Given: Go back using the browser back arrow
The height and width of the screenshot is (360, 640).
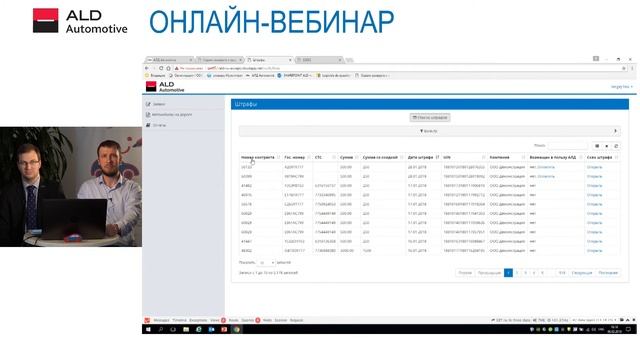Looking at the screenshot, I should [147, 69].
